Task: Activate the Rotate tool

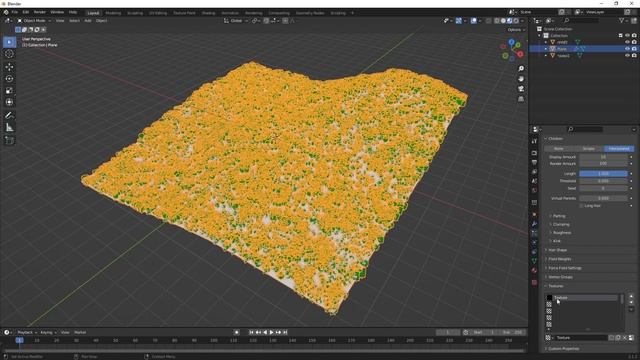Action: [9, 78]
